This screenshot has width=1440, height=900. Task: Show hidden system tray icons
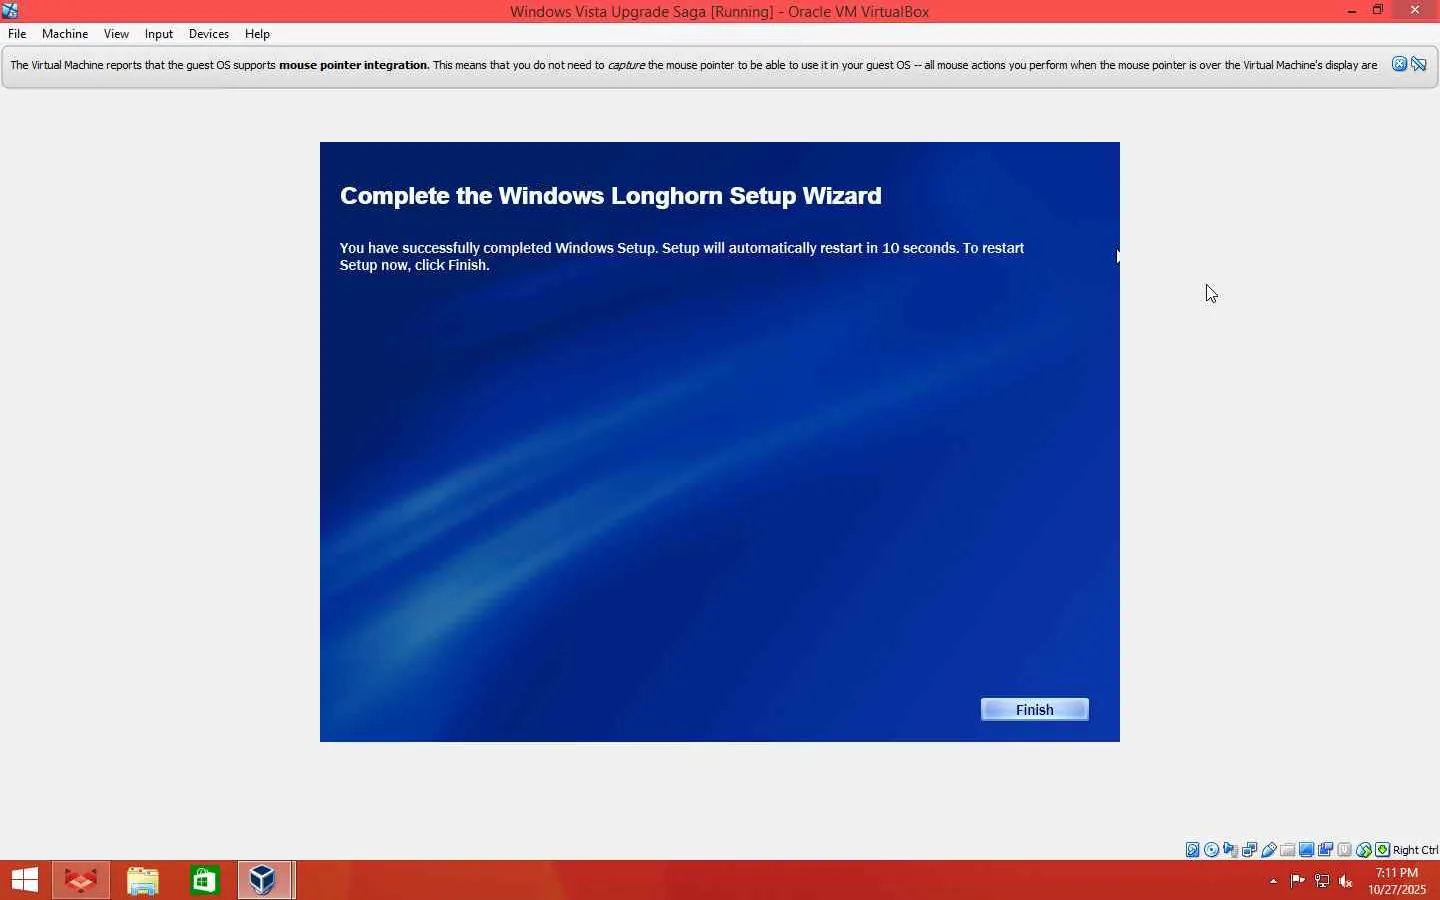point(1273,881)
